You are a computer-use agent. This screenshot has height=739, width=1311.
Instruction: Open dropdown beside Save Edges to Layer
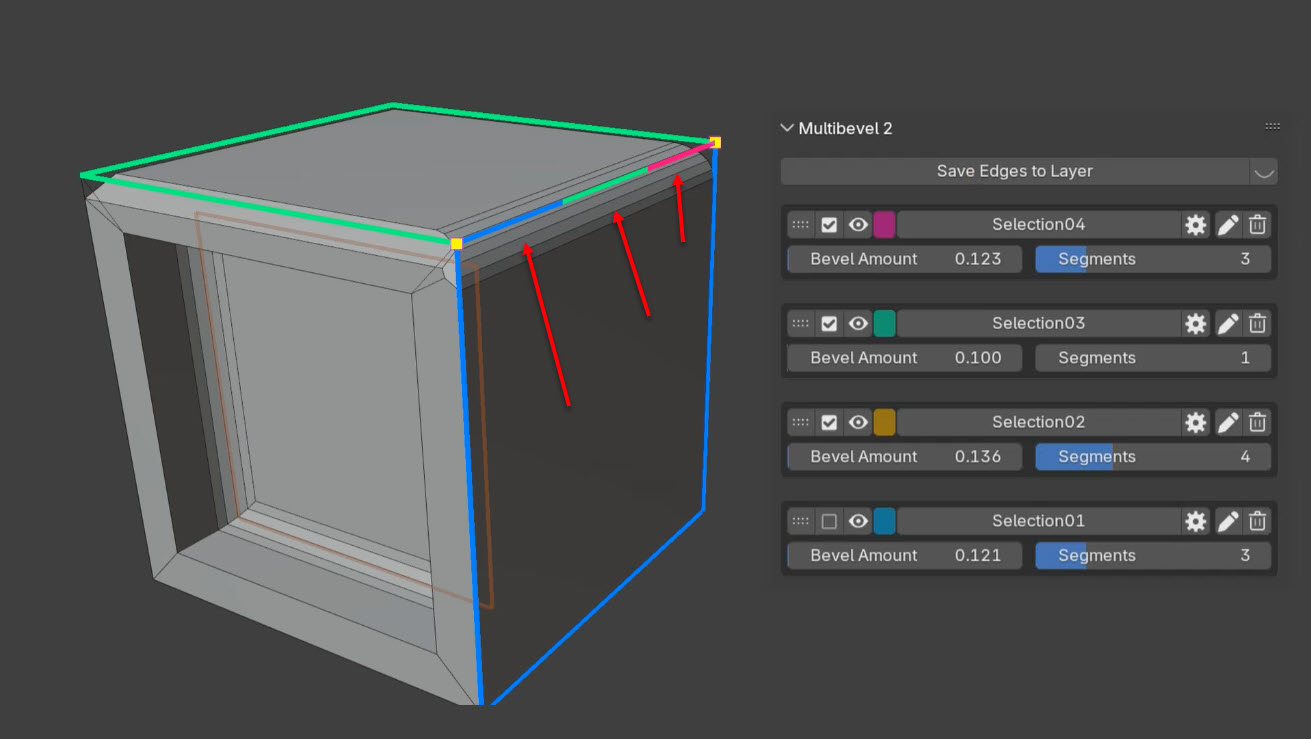pos(1264,171)
